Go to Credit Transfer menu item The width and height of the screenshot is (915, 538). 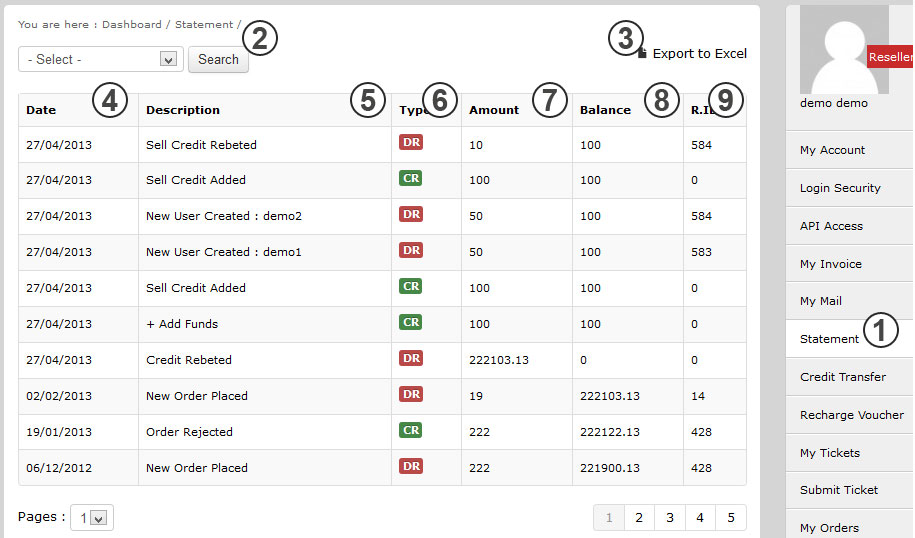pos(842,377)
